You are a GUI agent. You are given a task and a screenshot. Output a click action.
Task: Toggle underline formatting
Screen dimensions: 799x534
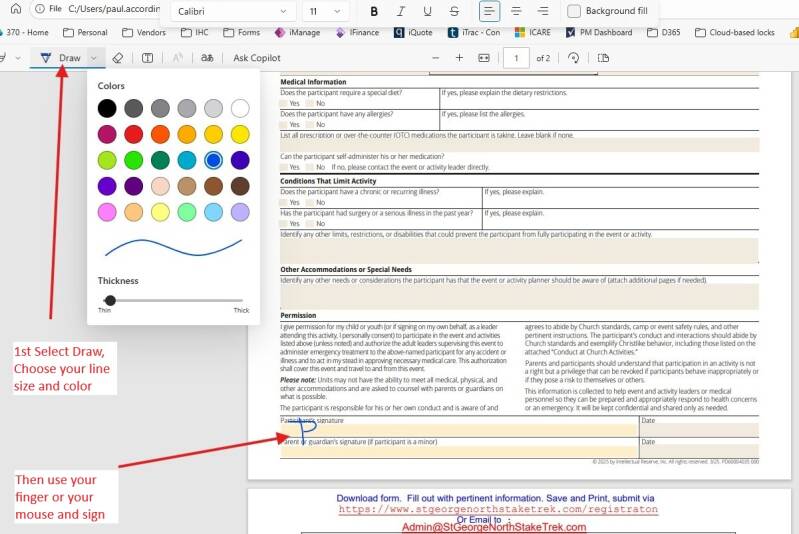coord(428,11)
